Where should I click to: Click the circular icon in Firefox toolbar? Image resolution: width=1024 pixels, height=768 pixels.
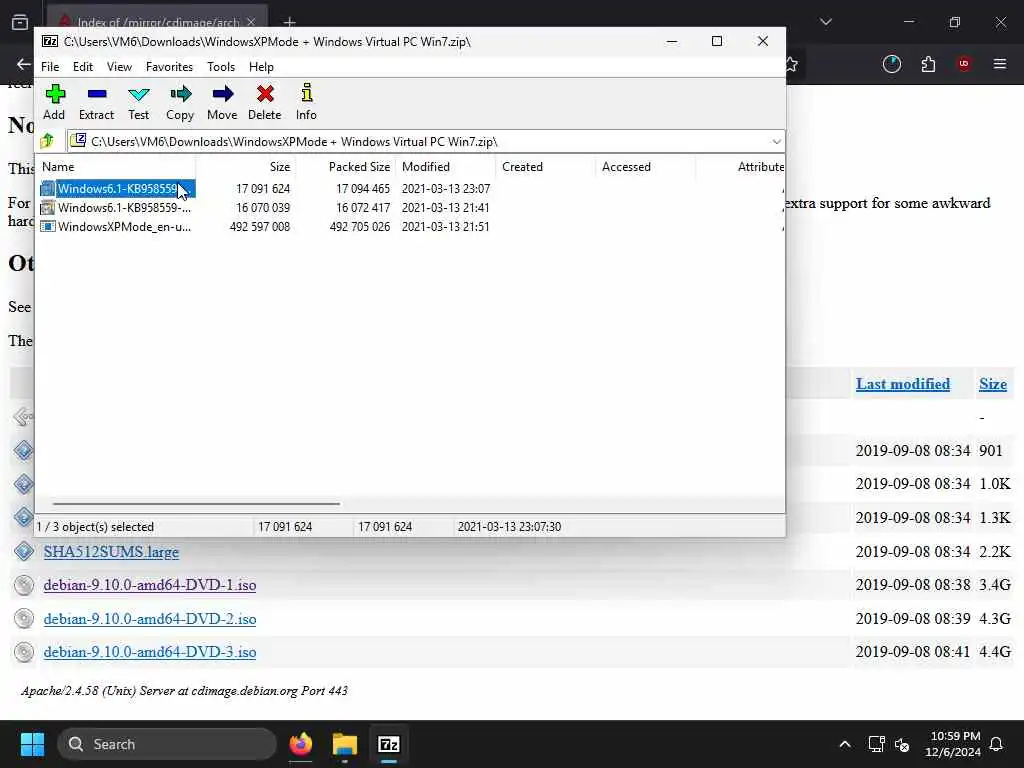(891, 64)
